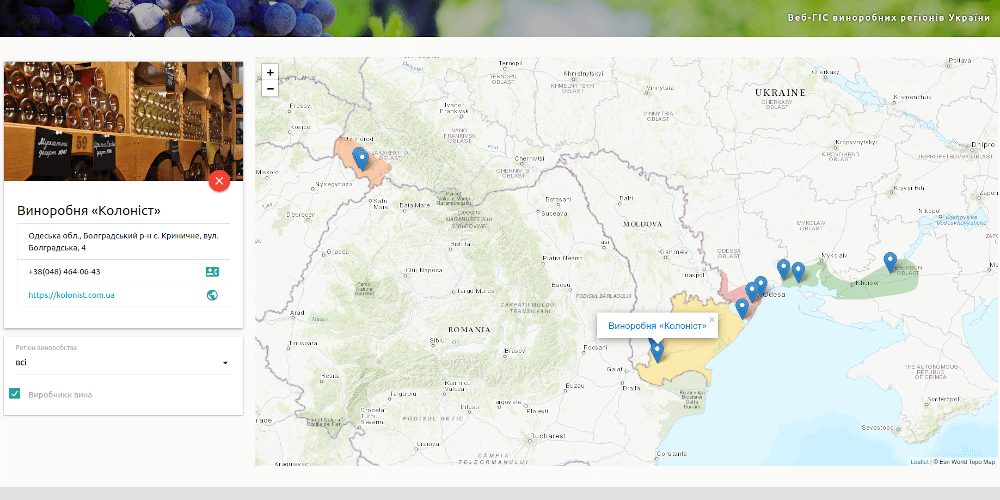
Task: Open the 'Регіон виноробства' region dropdown
Action: [x=122, y=363]
